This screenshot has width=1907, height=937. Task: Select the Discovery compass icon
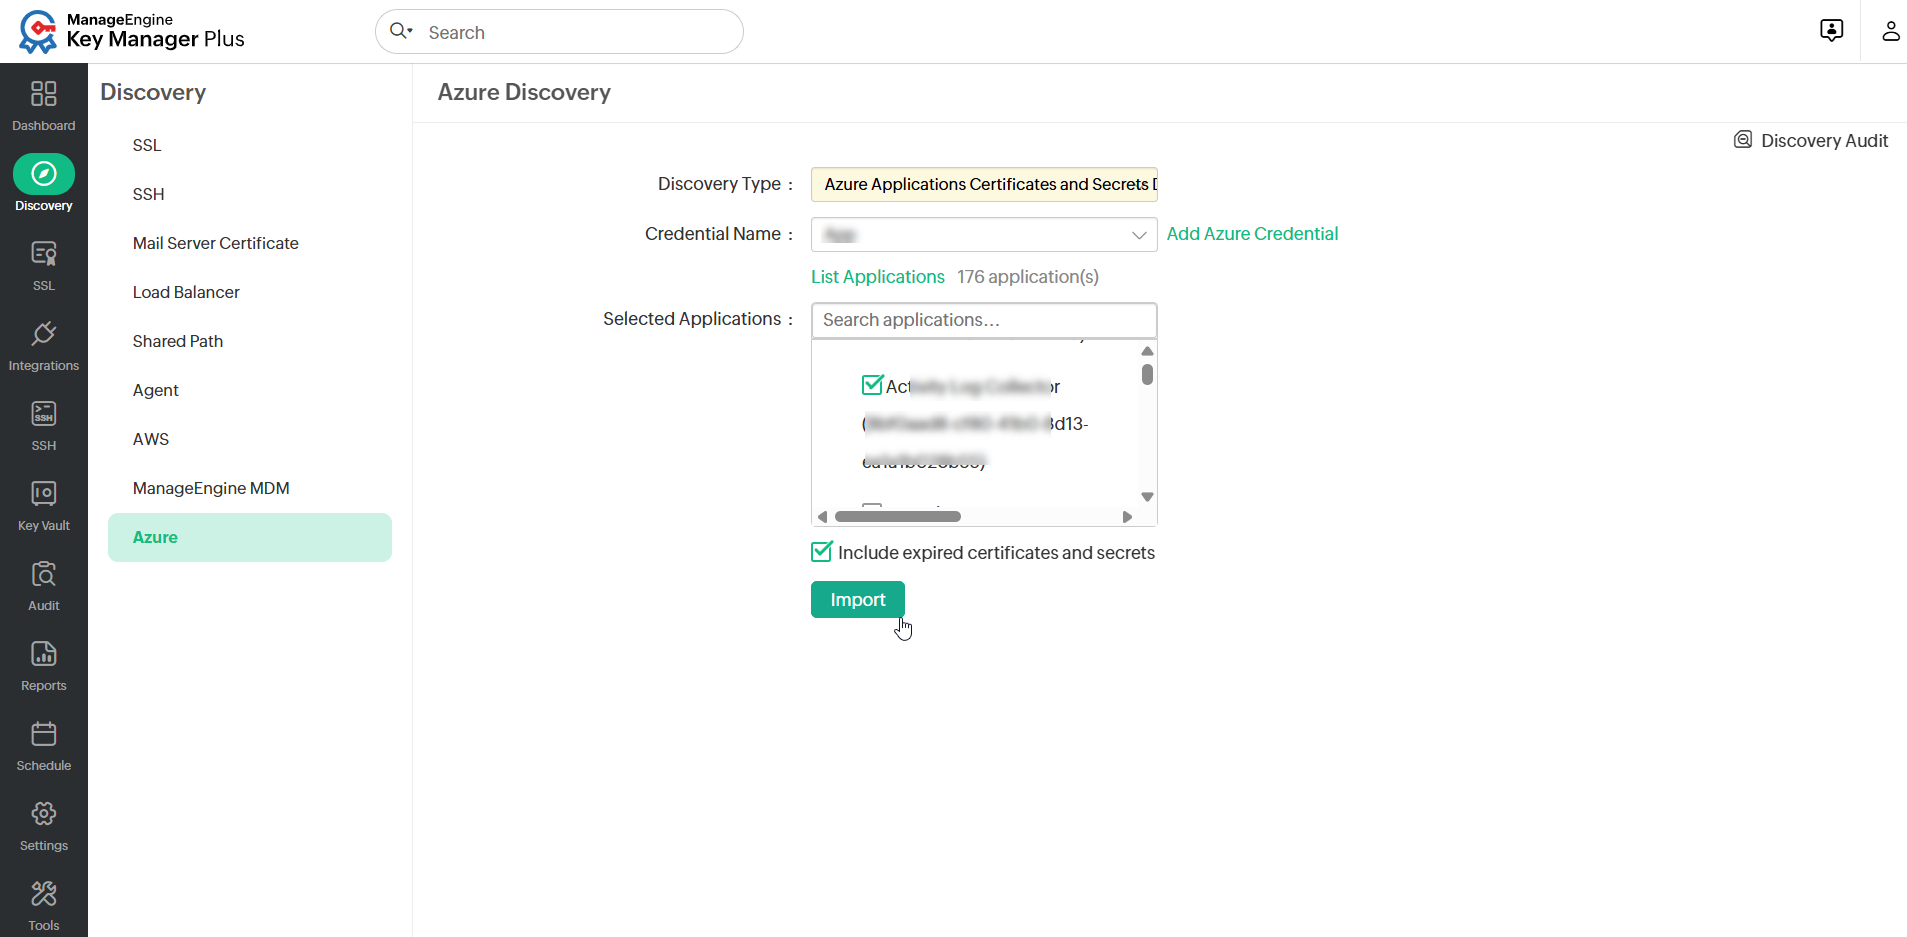tap(43, 174)
